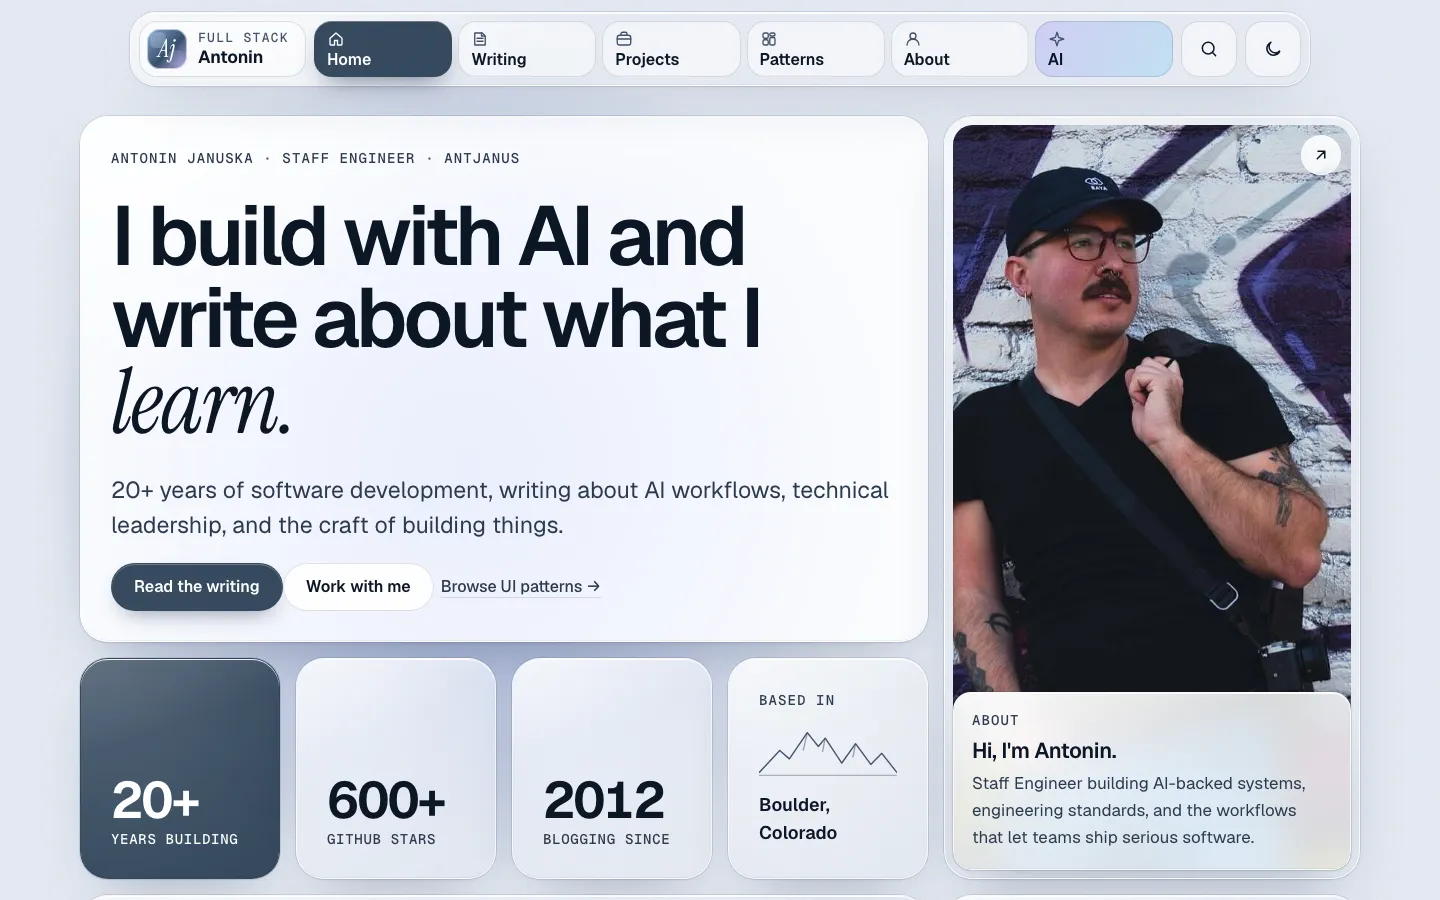Screen dimensions: 1440x900
Task: Open the Projects nav tab
Action: pyautogui.click(x=671, y=49)
